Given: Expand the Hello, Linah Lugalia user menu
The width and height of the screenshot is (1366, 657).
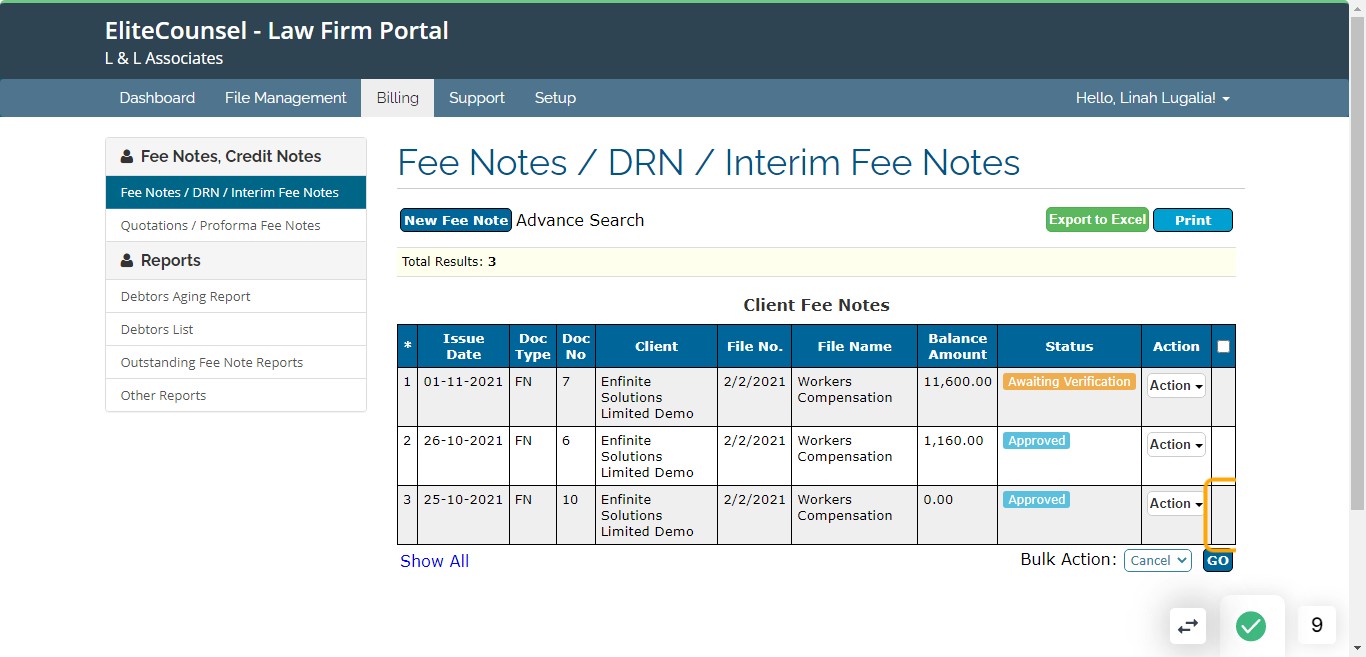Looking at the screenshot, I should pyautogui.click(x=1153, y=98).
